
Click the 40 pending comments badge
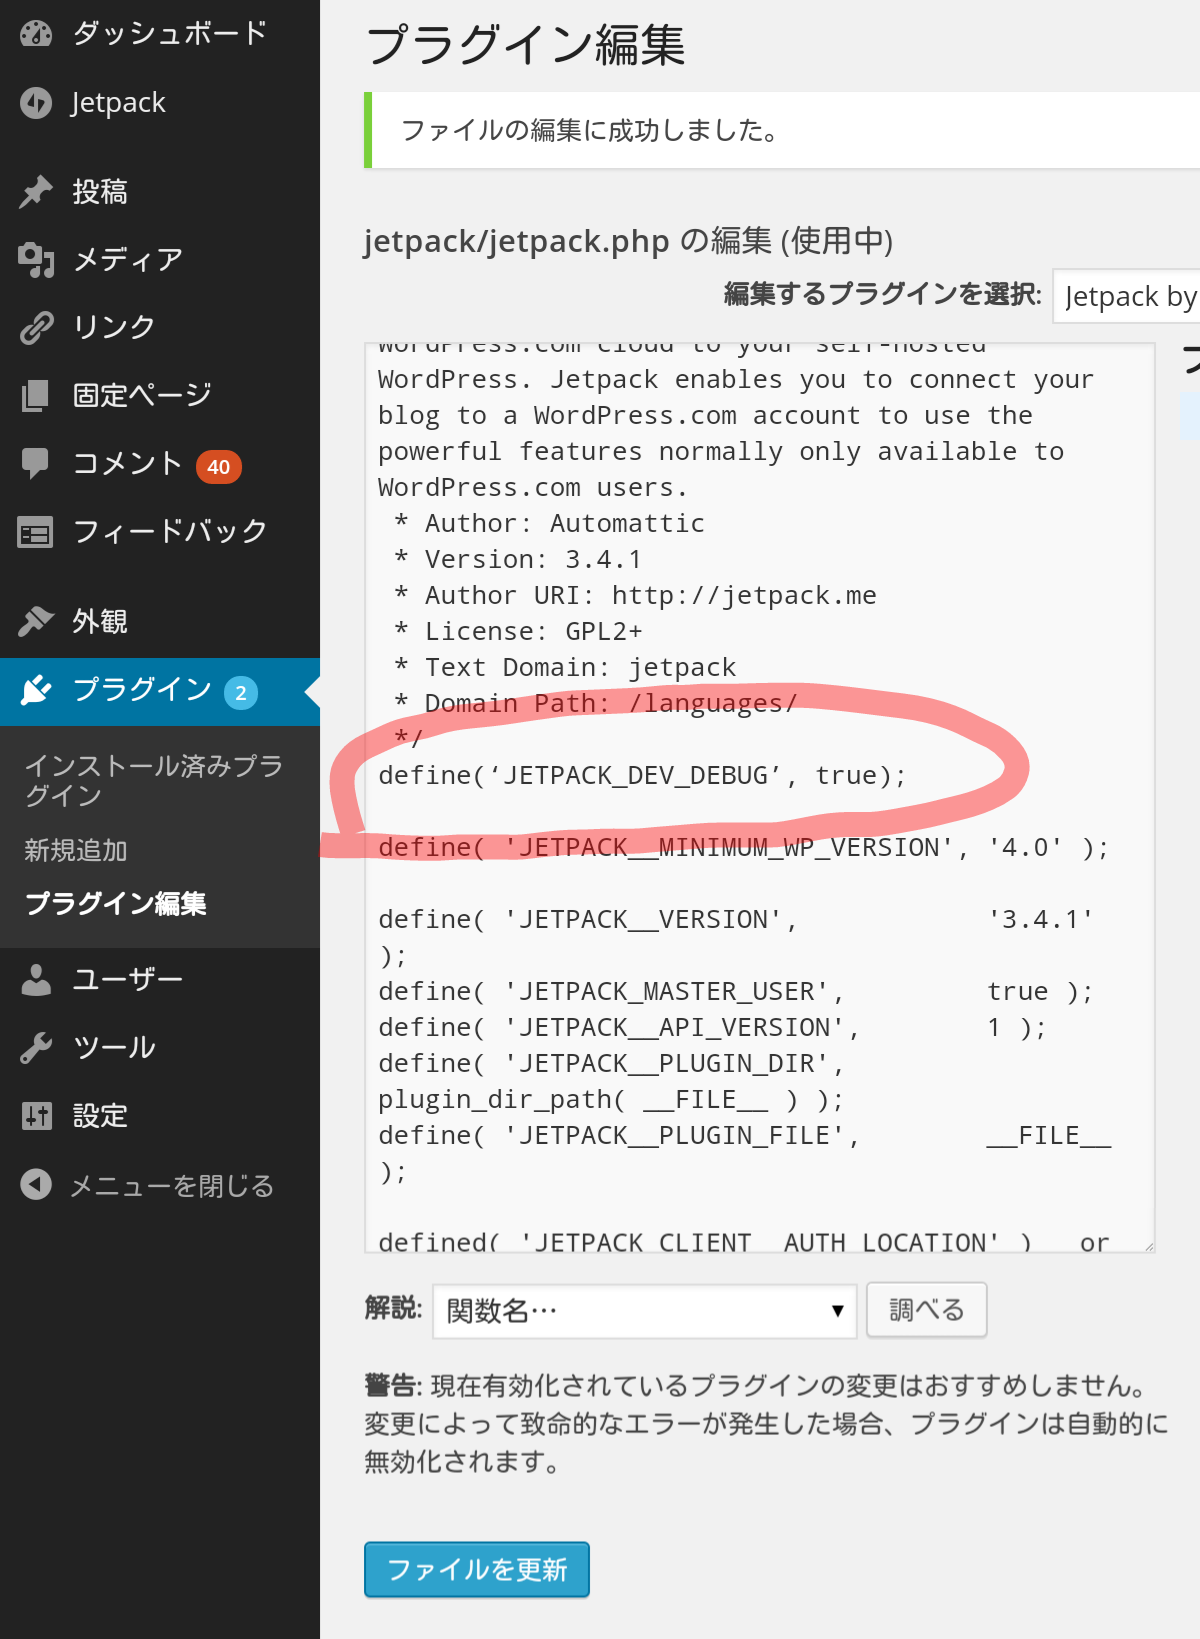click(x=219, y=466)
